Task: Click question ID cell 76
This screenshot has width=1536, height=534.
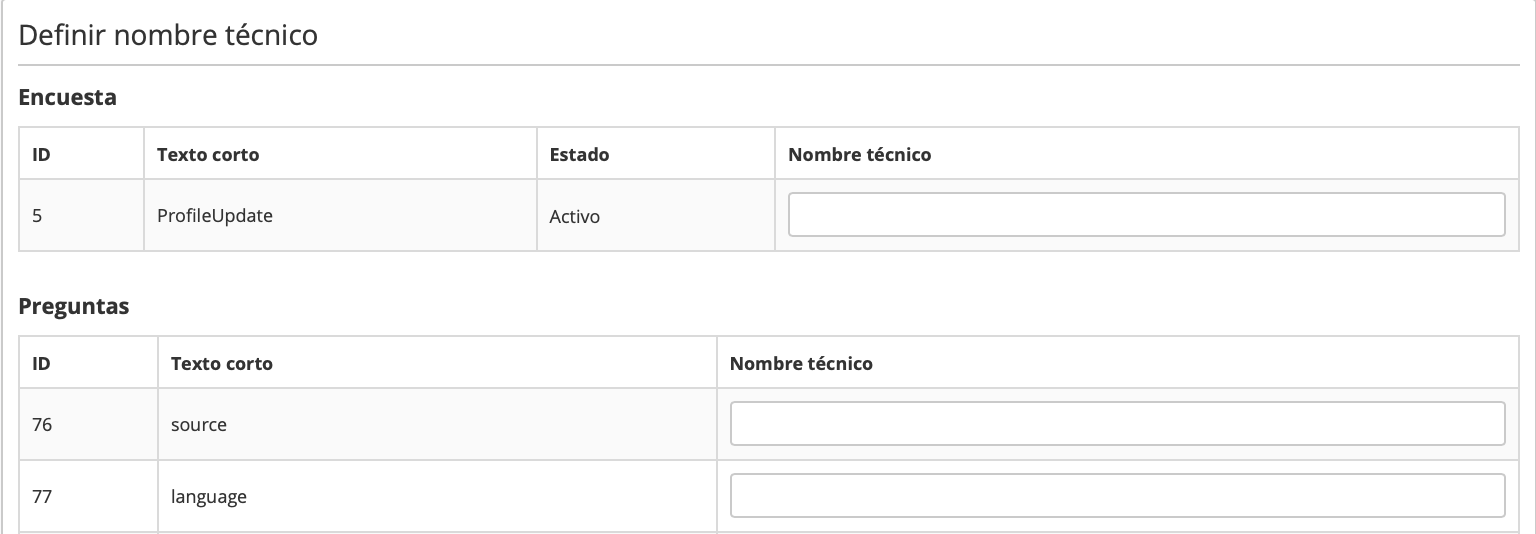Action: (x=42, y=425)
